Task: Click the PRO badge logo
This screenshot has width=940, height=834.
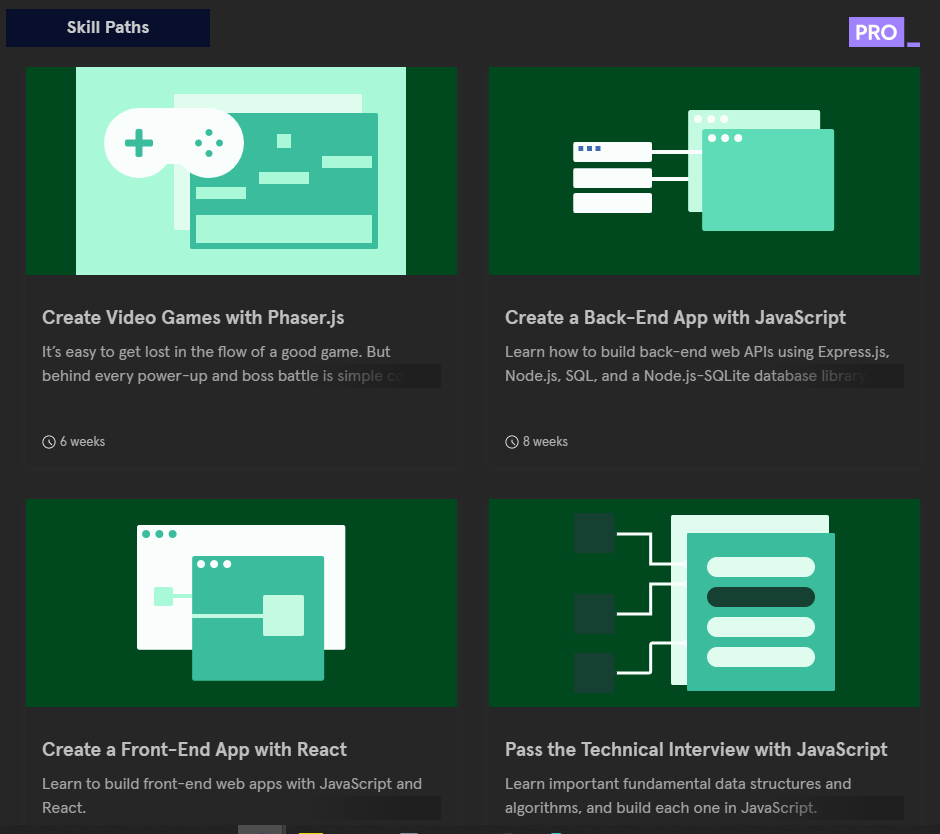Action: coord(884,32)
